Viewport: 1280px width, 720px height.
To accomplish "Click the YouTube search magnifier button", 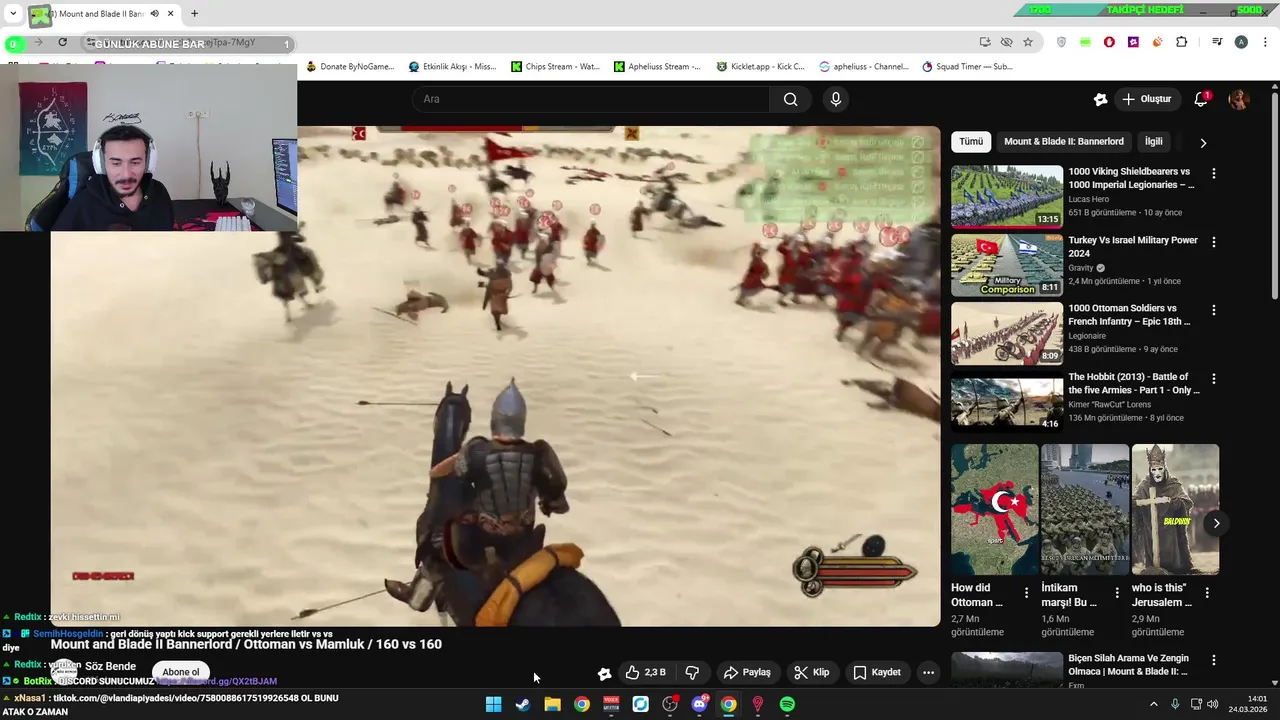I will (790, 99).
